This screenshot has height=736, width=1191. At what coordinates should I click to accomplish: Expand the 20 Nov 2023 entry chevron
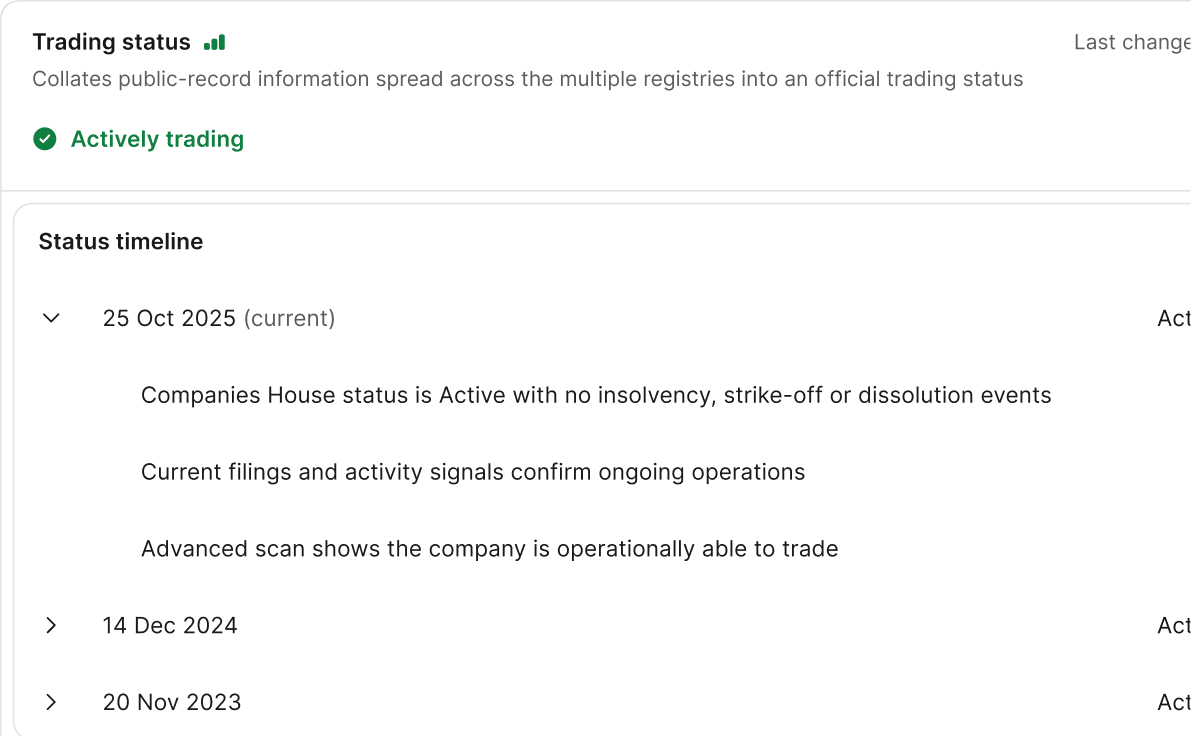coord(52,703)
